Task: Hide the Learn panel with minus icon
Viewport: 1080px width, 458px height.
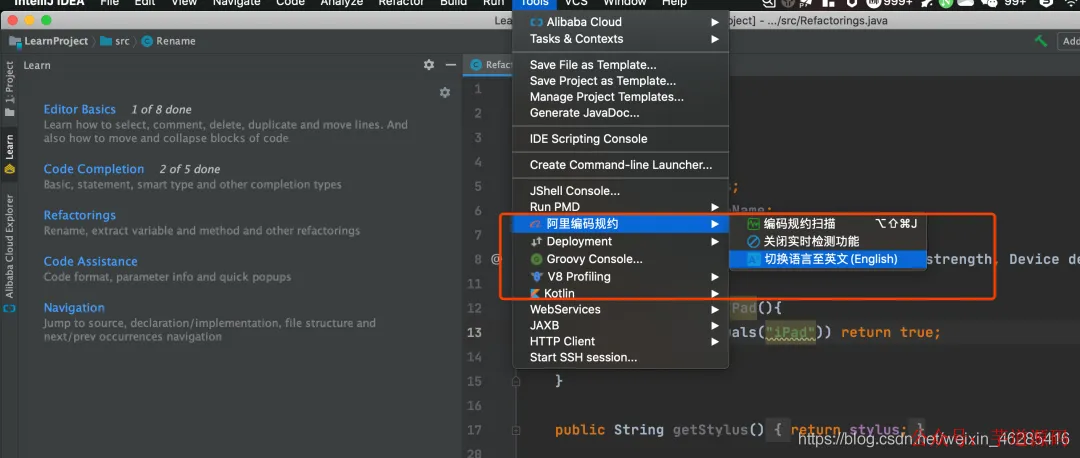Action: (451, 65)
